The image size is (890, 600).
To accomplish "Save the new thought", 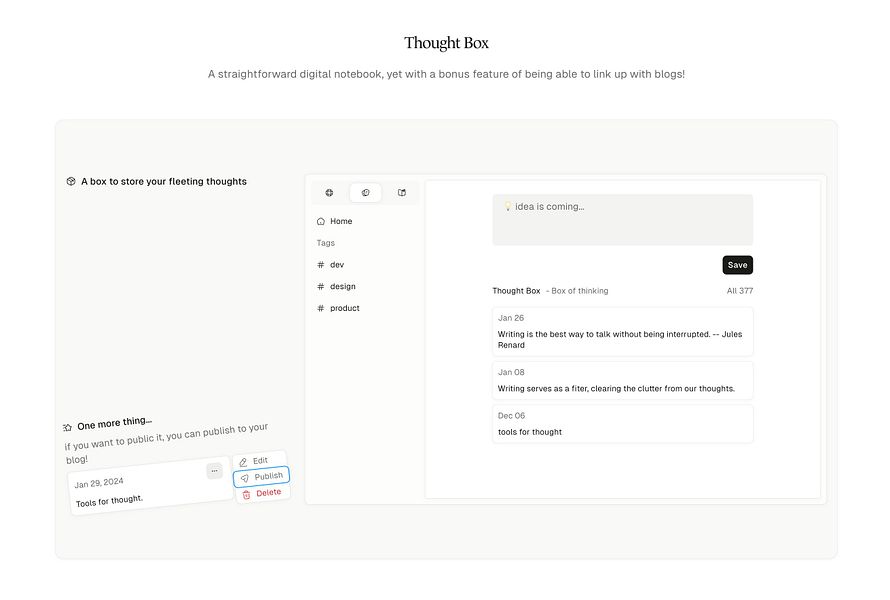I will tap(737, 265).
